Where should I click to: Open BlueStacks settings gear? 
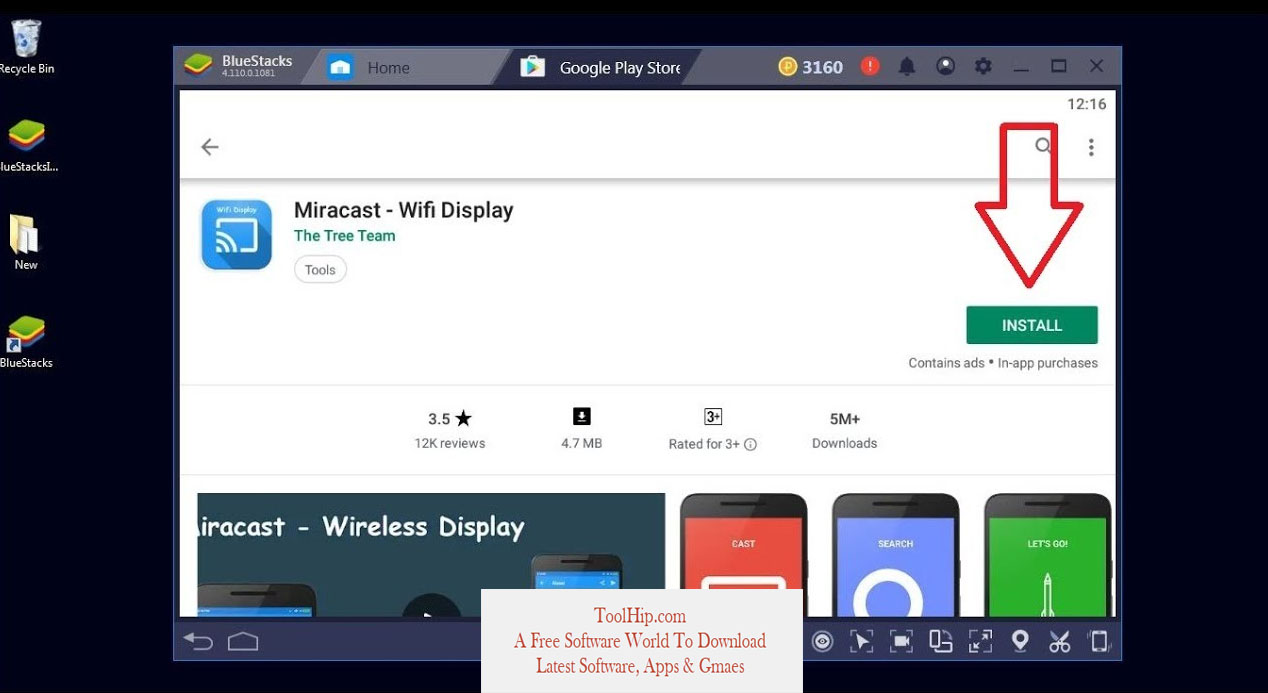[x=983, y=67]
